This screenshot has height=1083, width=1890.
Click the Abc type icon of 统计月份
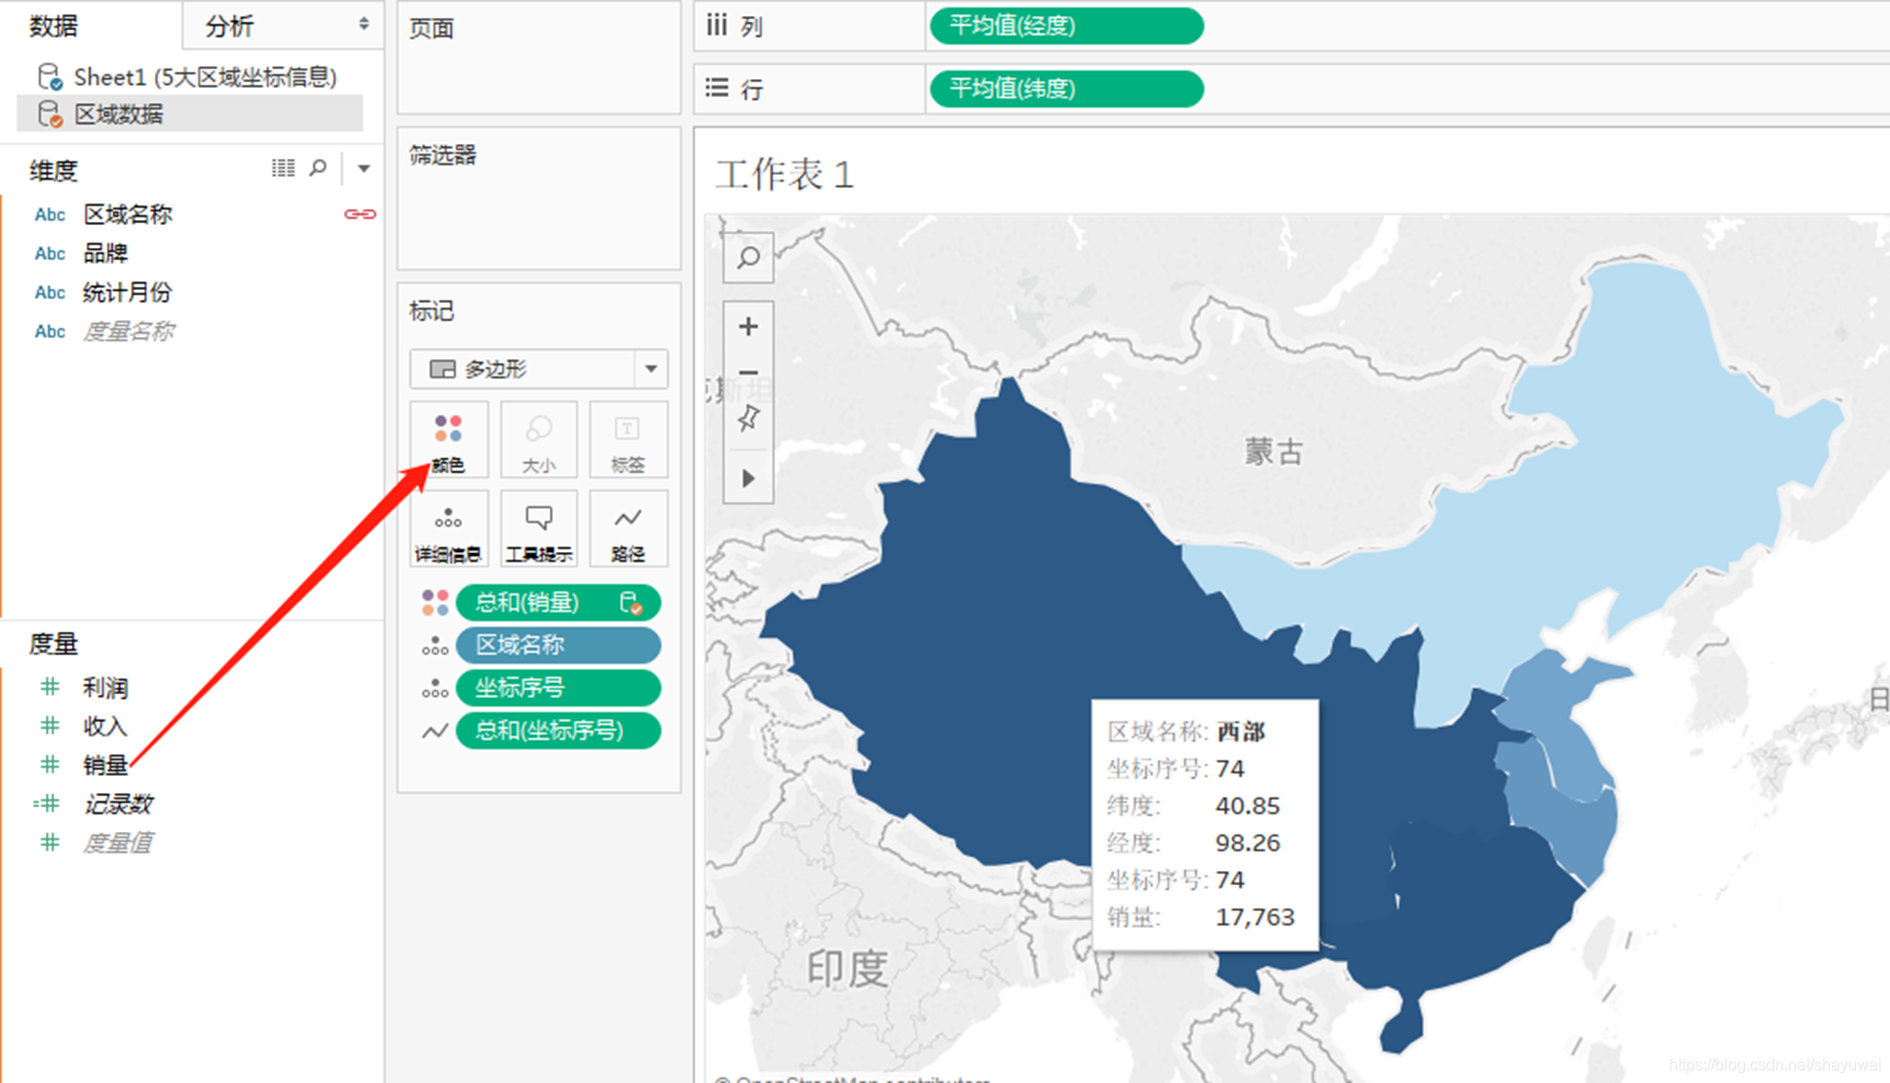(x=50, y=293)
